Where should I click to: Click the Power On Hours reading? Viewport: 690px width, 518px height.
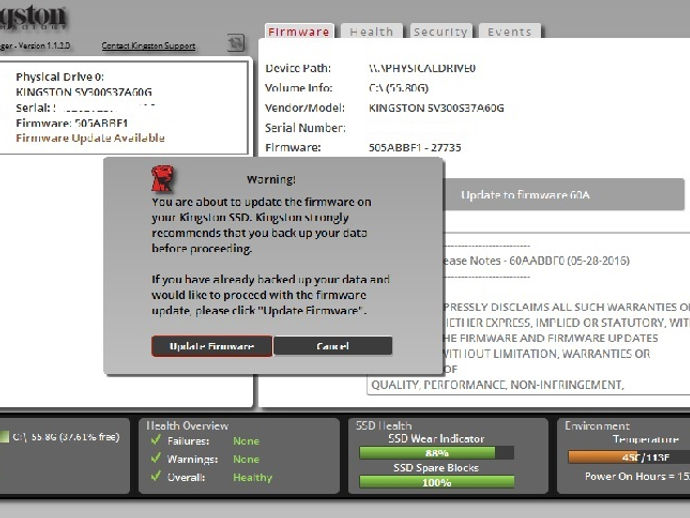click(637, 476)
